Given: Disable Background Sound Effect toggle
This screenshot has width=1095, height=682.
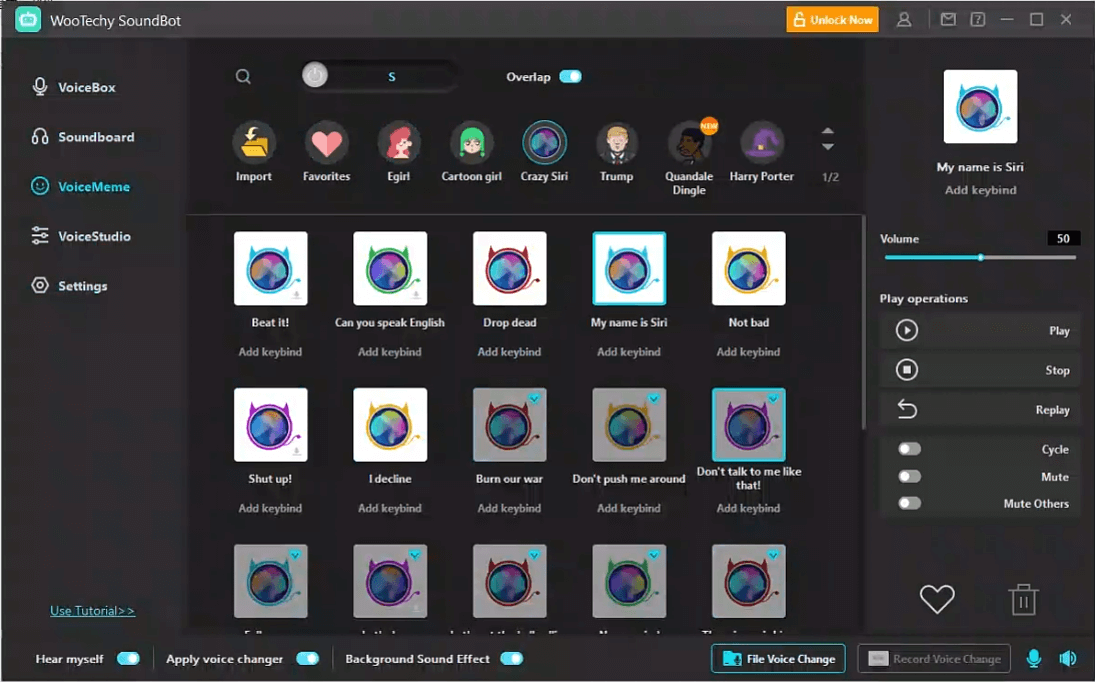Looking at the screenshot, I should tap(511, 659).
